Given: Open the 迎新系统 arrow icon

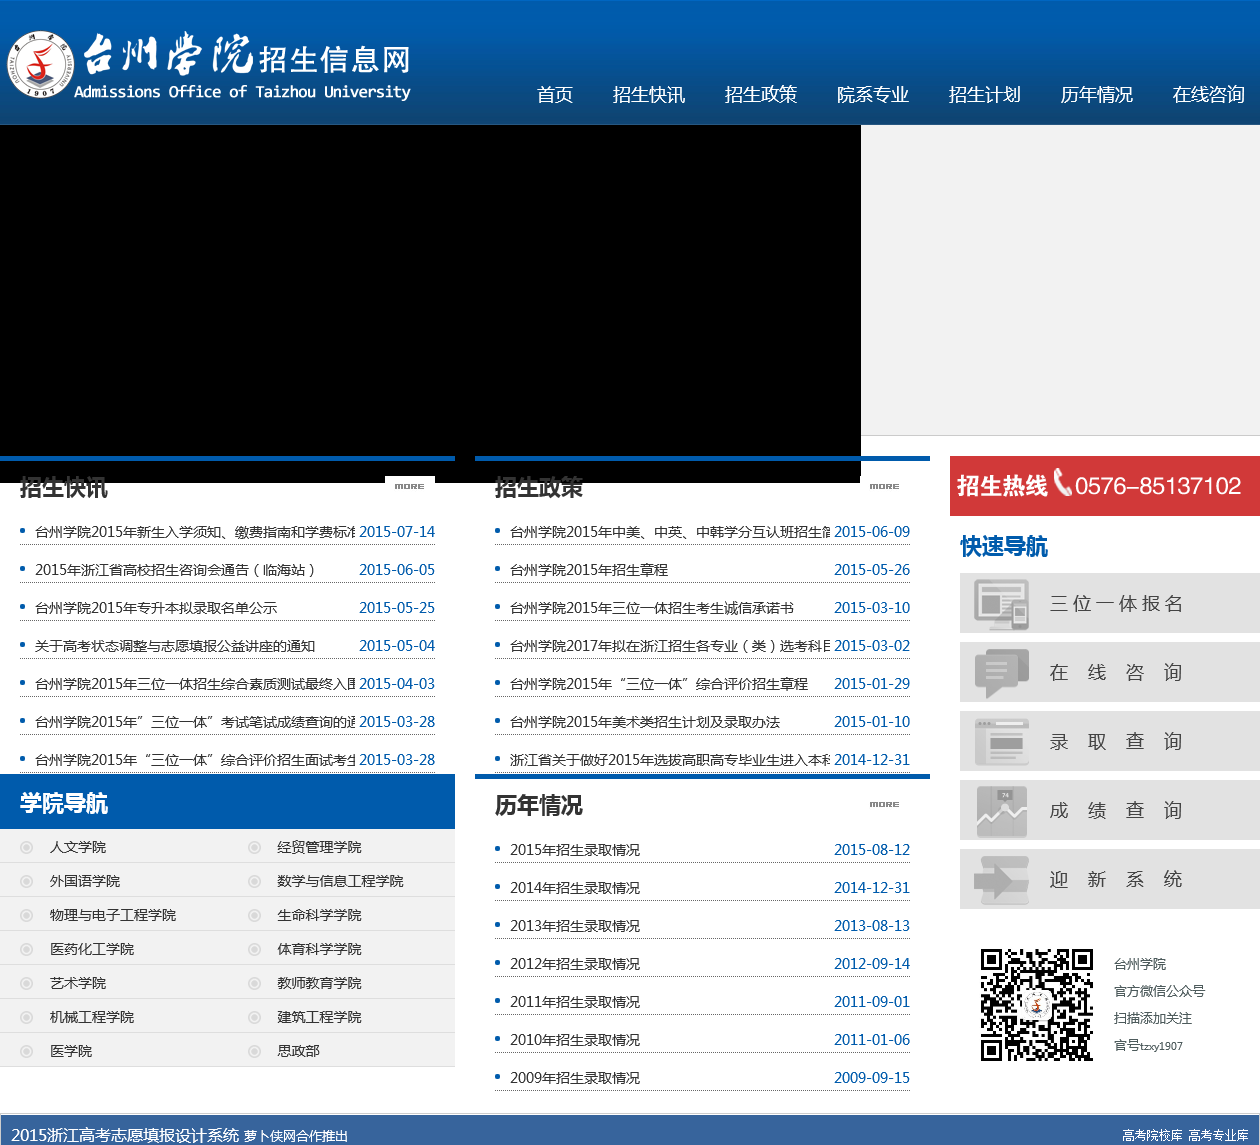Looking at the screenshot, I should (x=1001, y=880).
